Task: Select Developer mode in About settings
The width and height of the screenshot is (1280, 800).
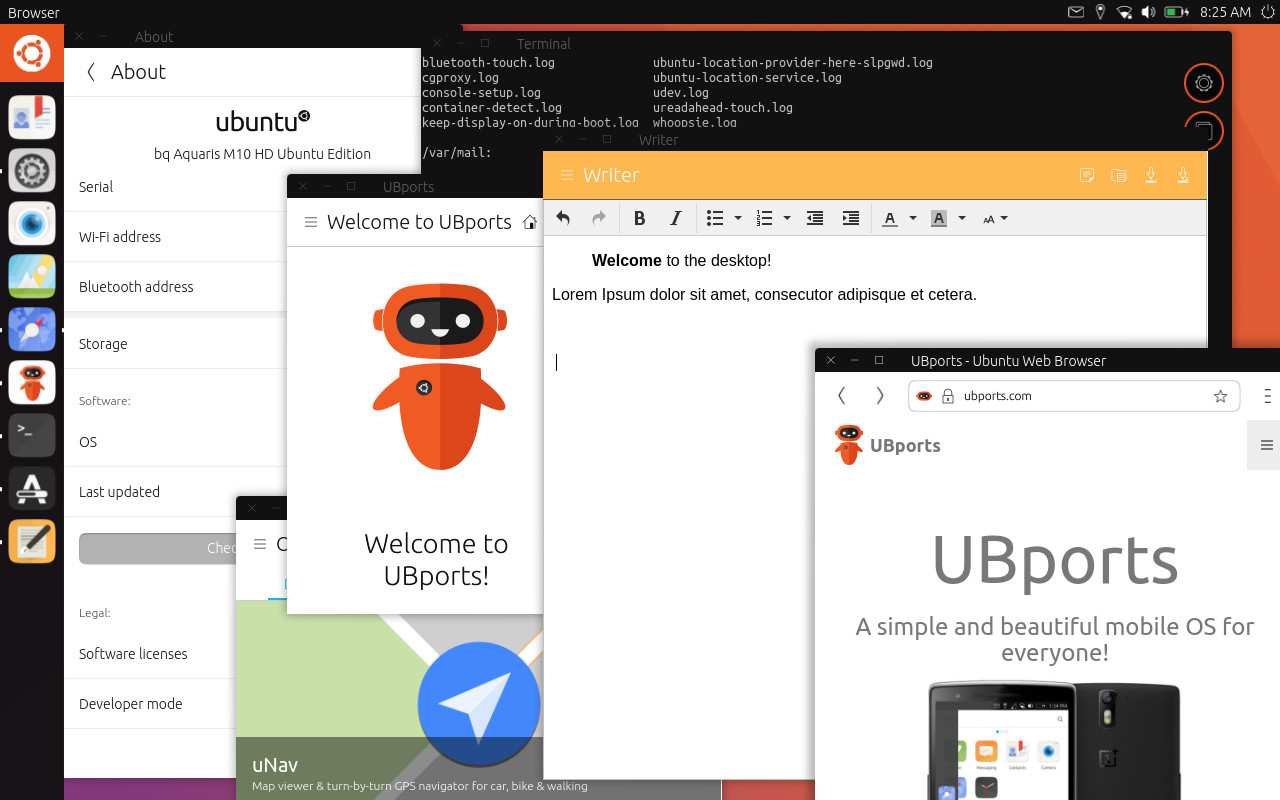Action: [x=130, y=703]
